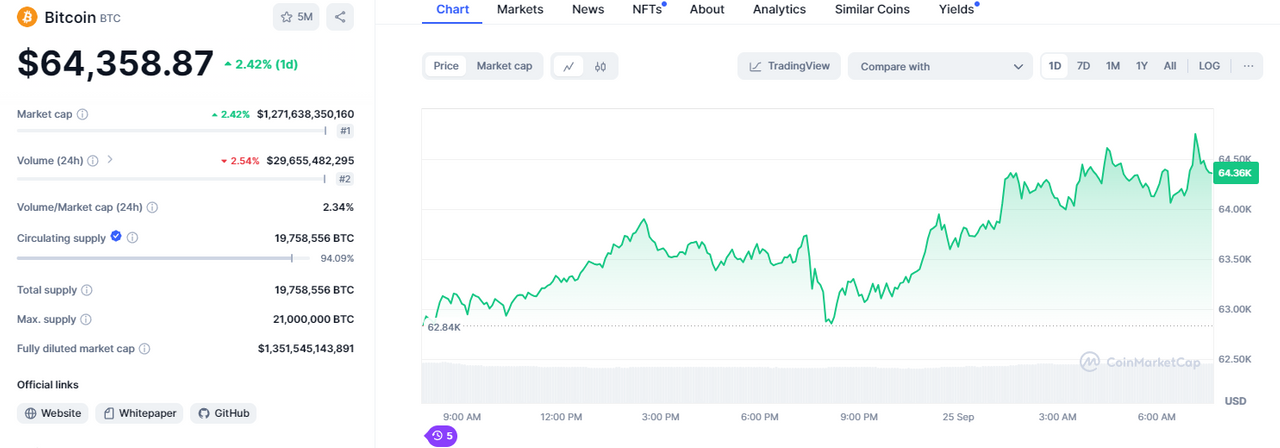Switch to candlestick chart icon

coord(601,66)
